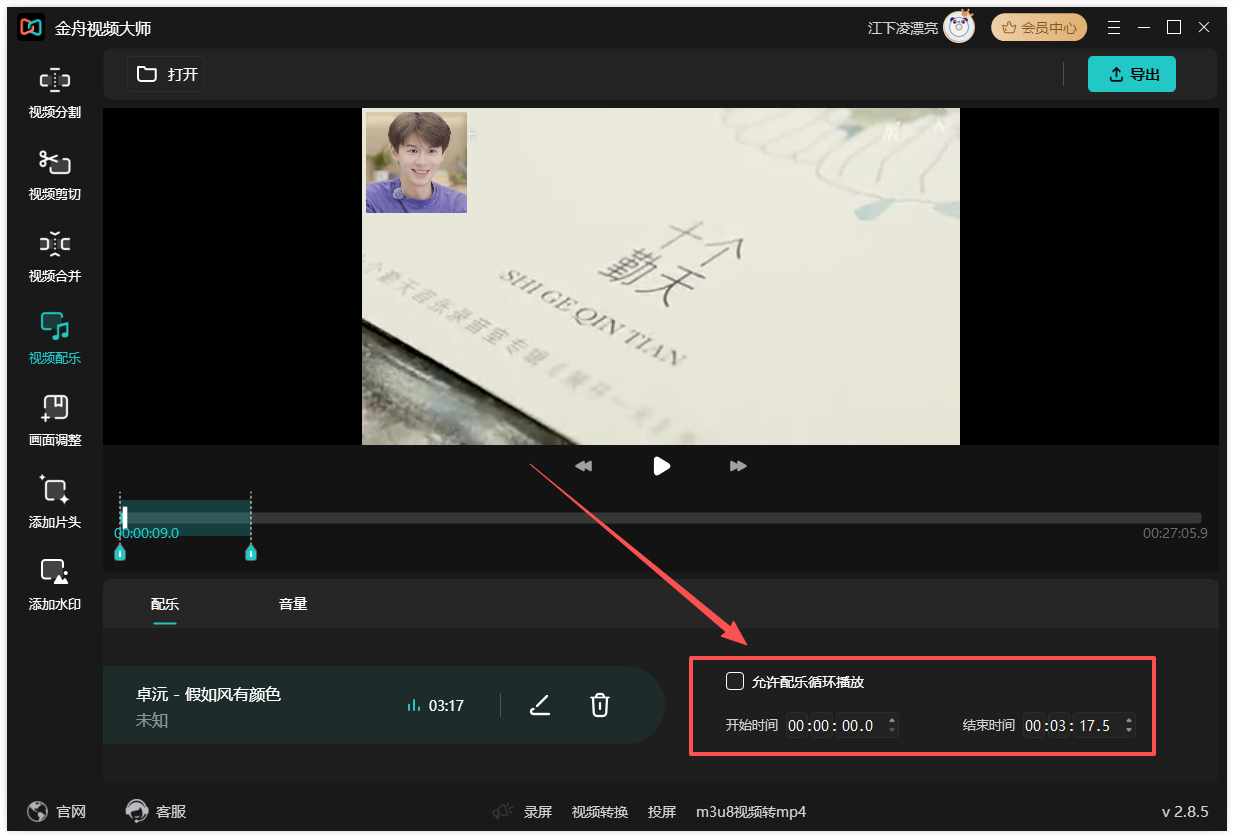Click the 结束时间 end time field

pyautogui.click(x=1078, y=726)
